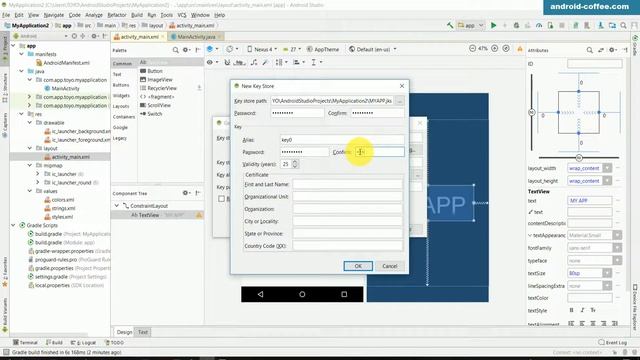640x360 pixels.
Task: Search in the Palette panel
Action: [x=176, y=50]
